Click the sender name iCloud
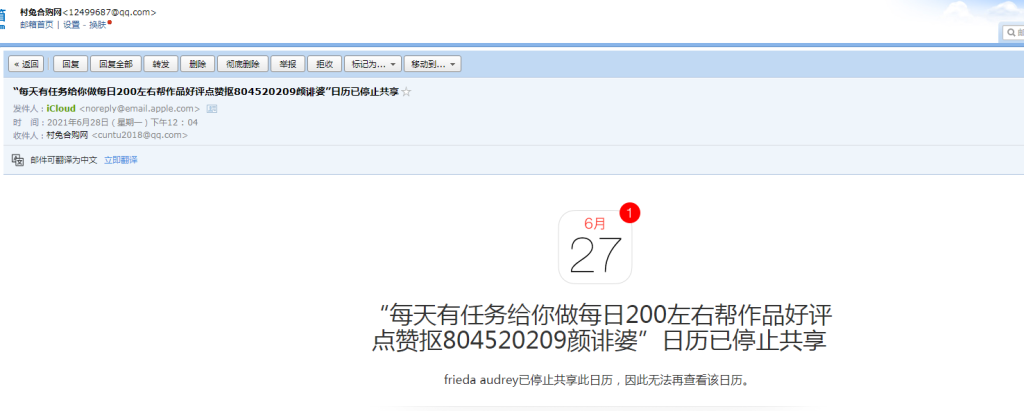Viewport: 1024px width, 411px height. [61, 108]
